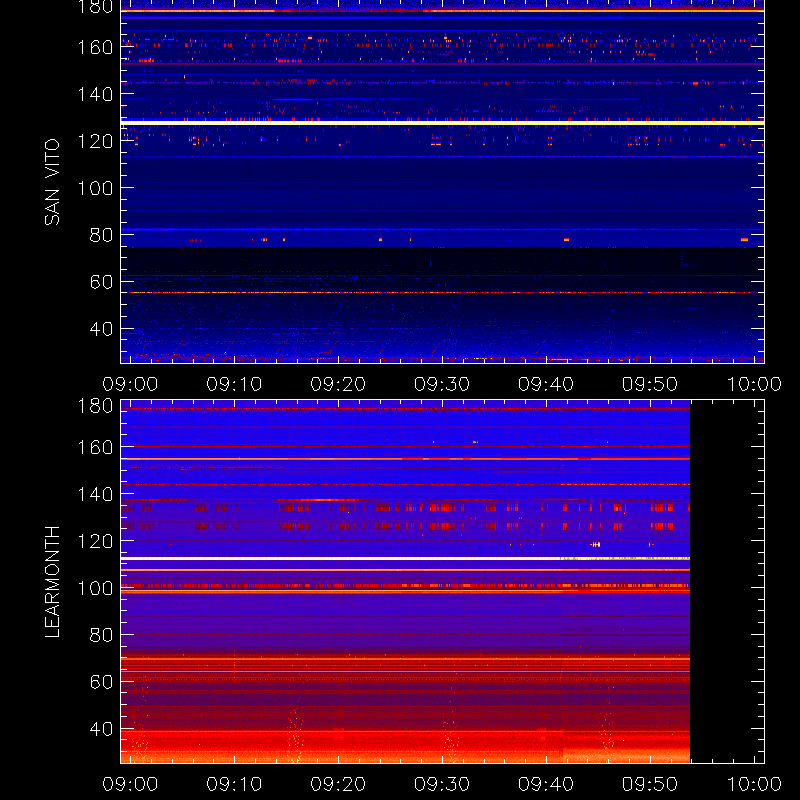Click the SAN VITO vertical axis label

pyautogui.click(x=52, y=182)
